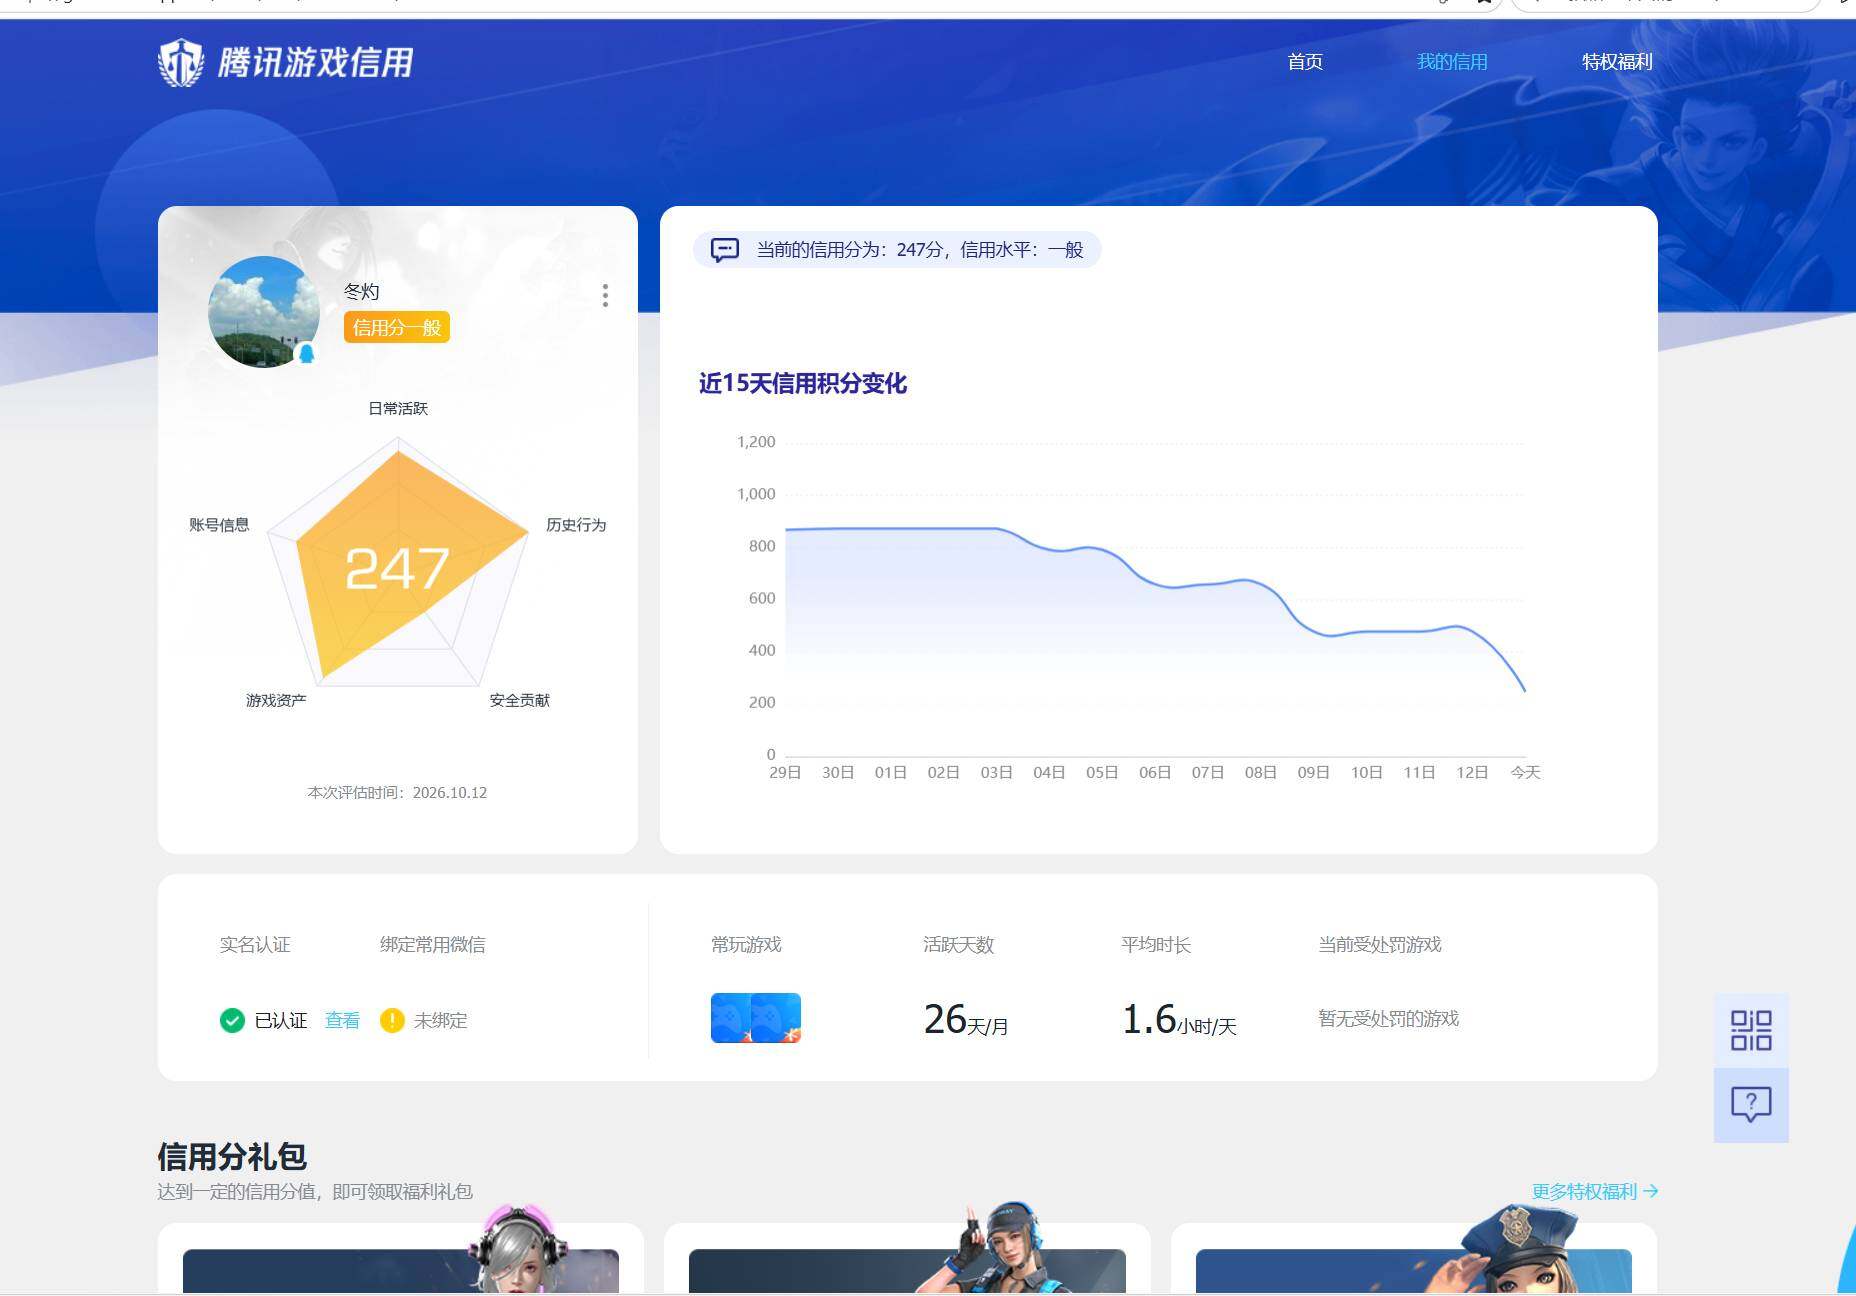Click the 查看 link next to 已认证
1856x1296 pixels.
(342, 1020)
